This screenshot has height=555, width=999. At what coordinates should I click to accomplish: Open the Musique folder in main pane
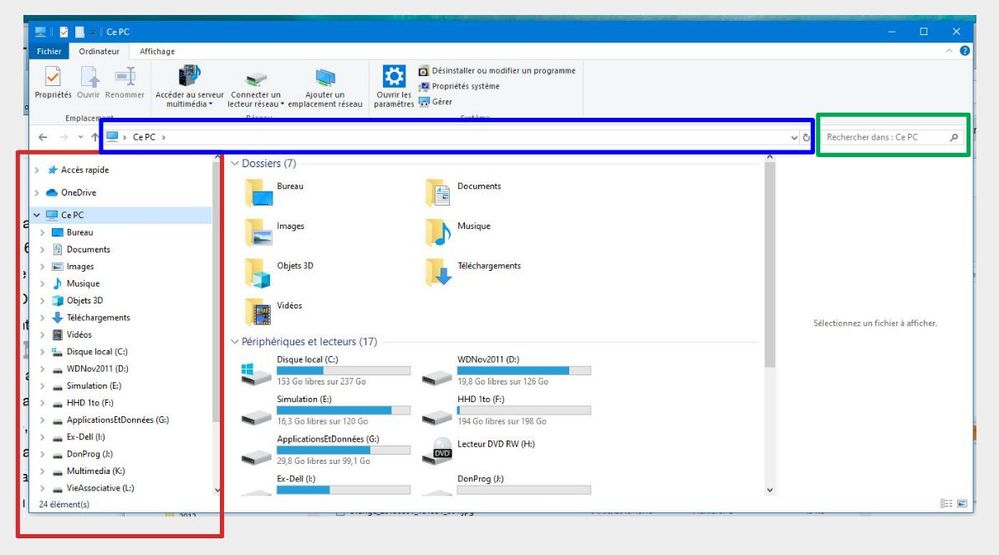click(x=439, y=232)
